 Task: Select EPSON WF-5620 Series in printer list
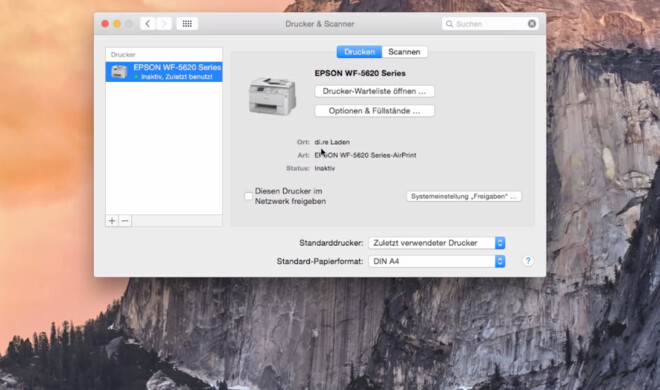[164, 72]
